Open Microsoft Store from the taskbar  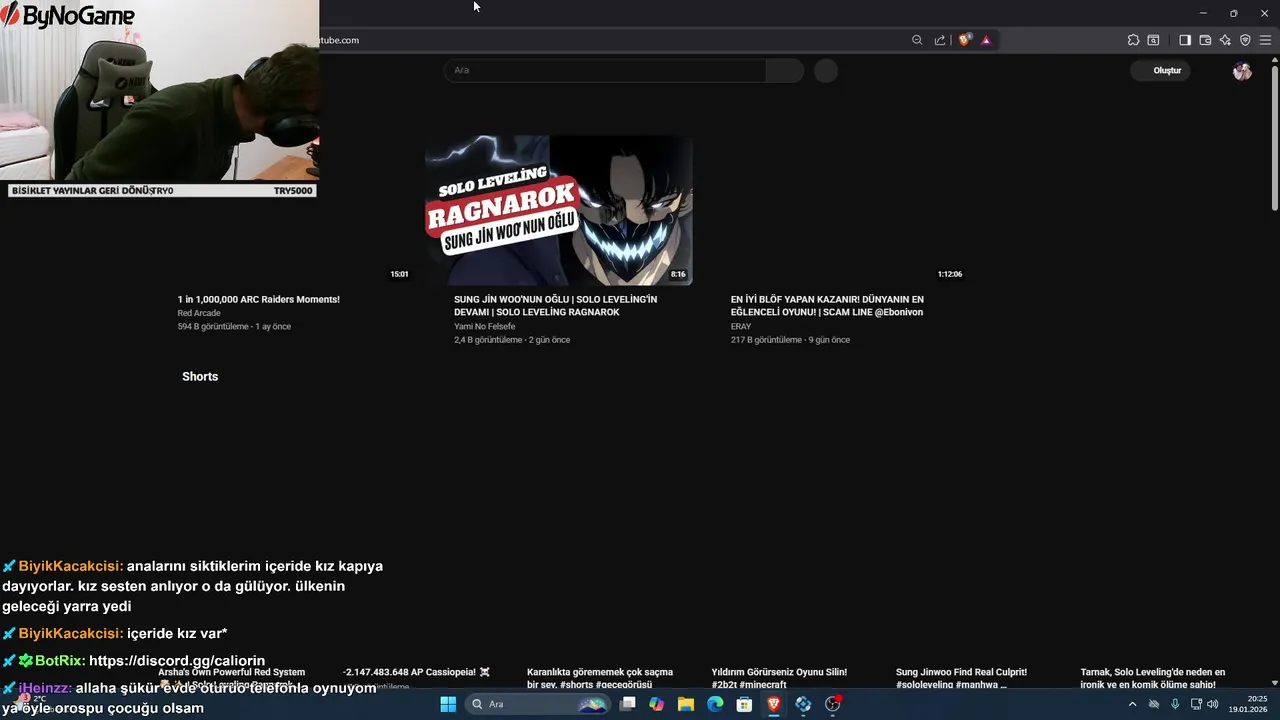point(744,704)
